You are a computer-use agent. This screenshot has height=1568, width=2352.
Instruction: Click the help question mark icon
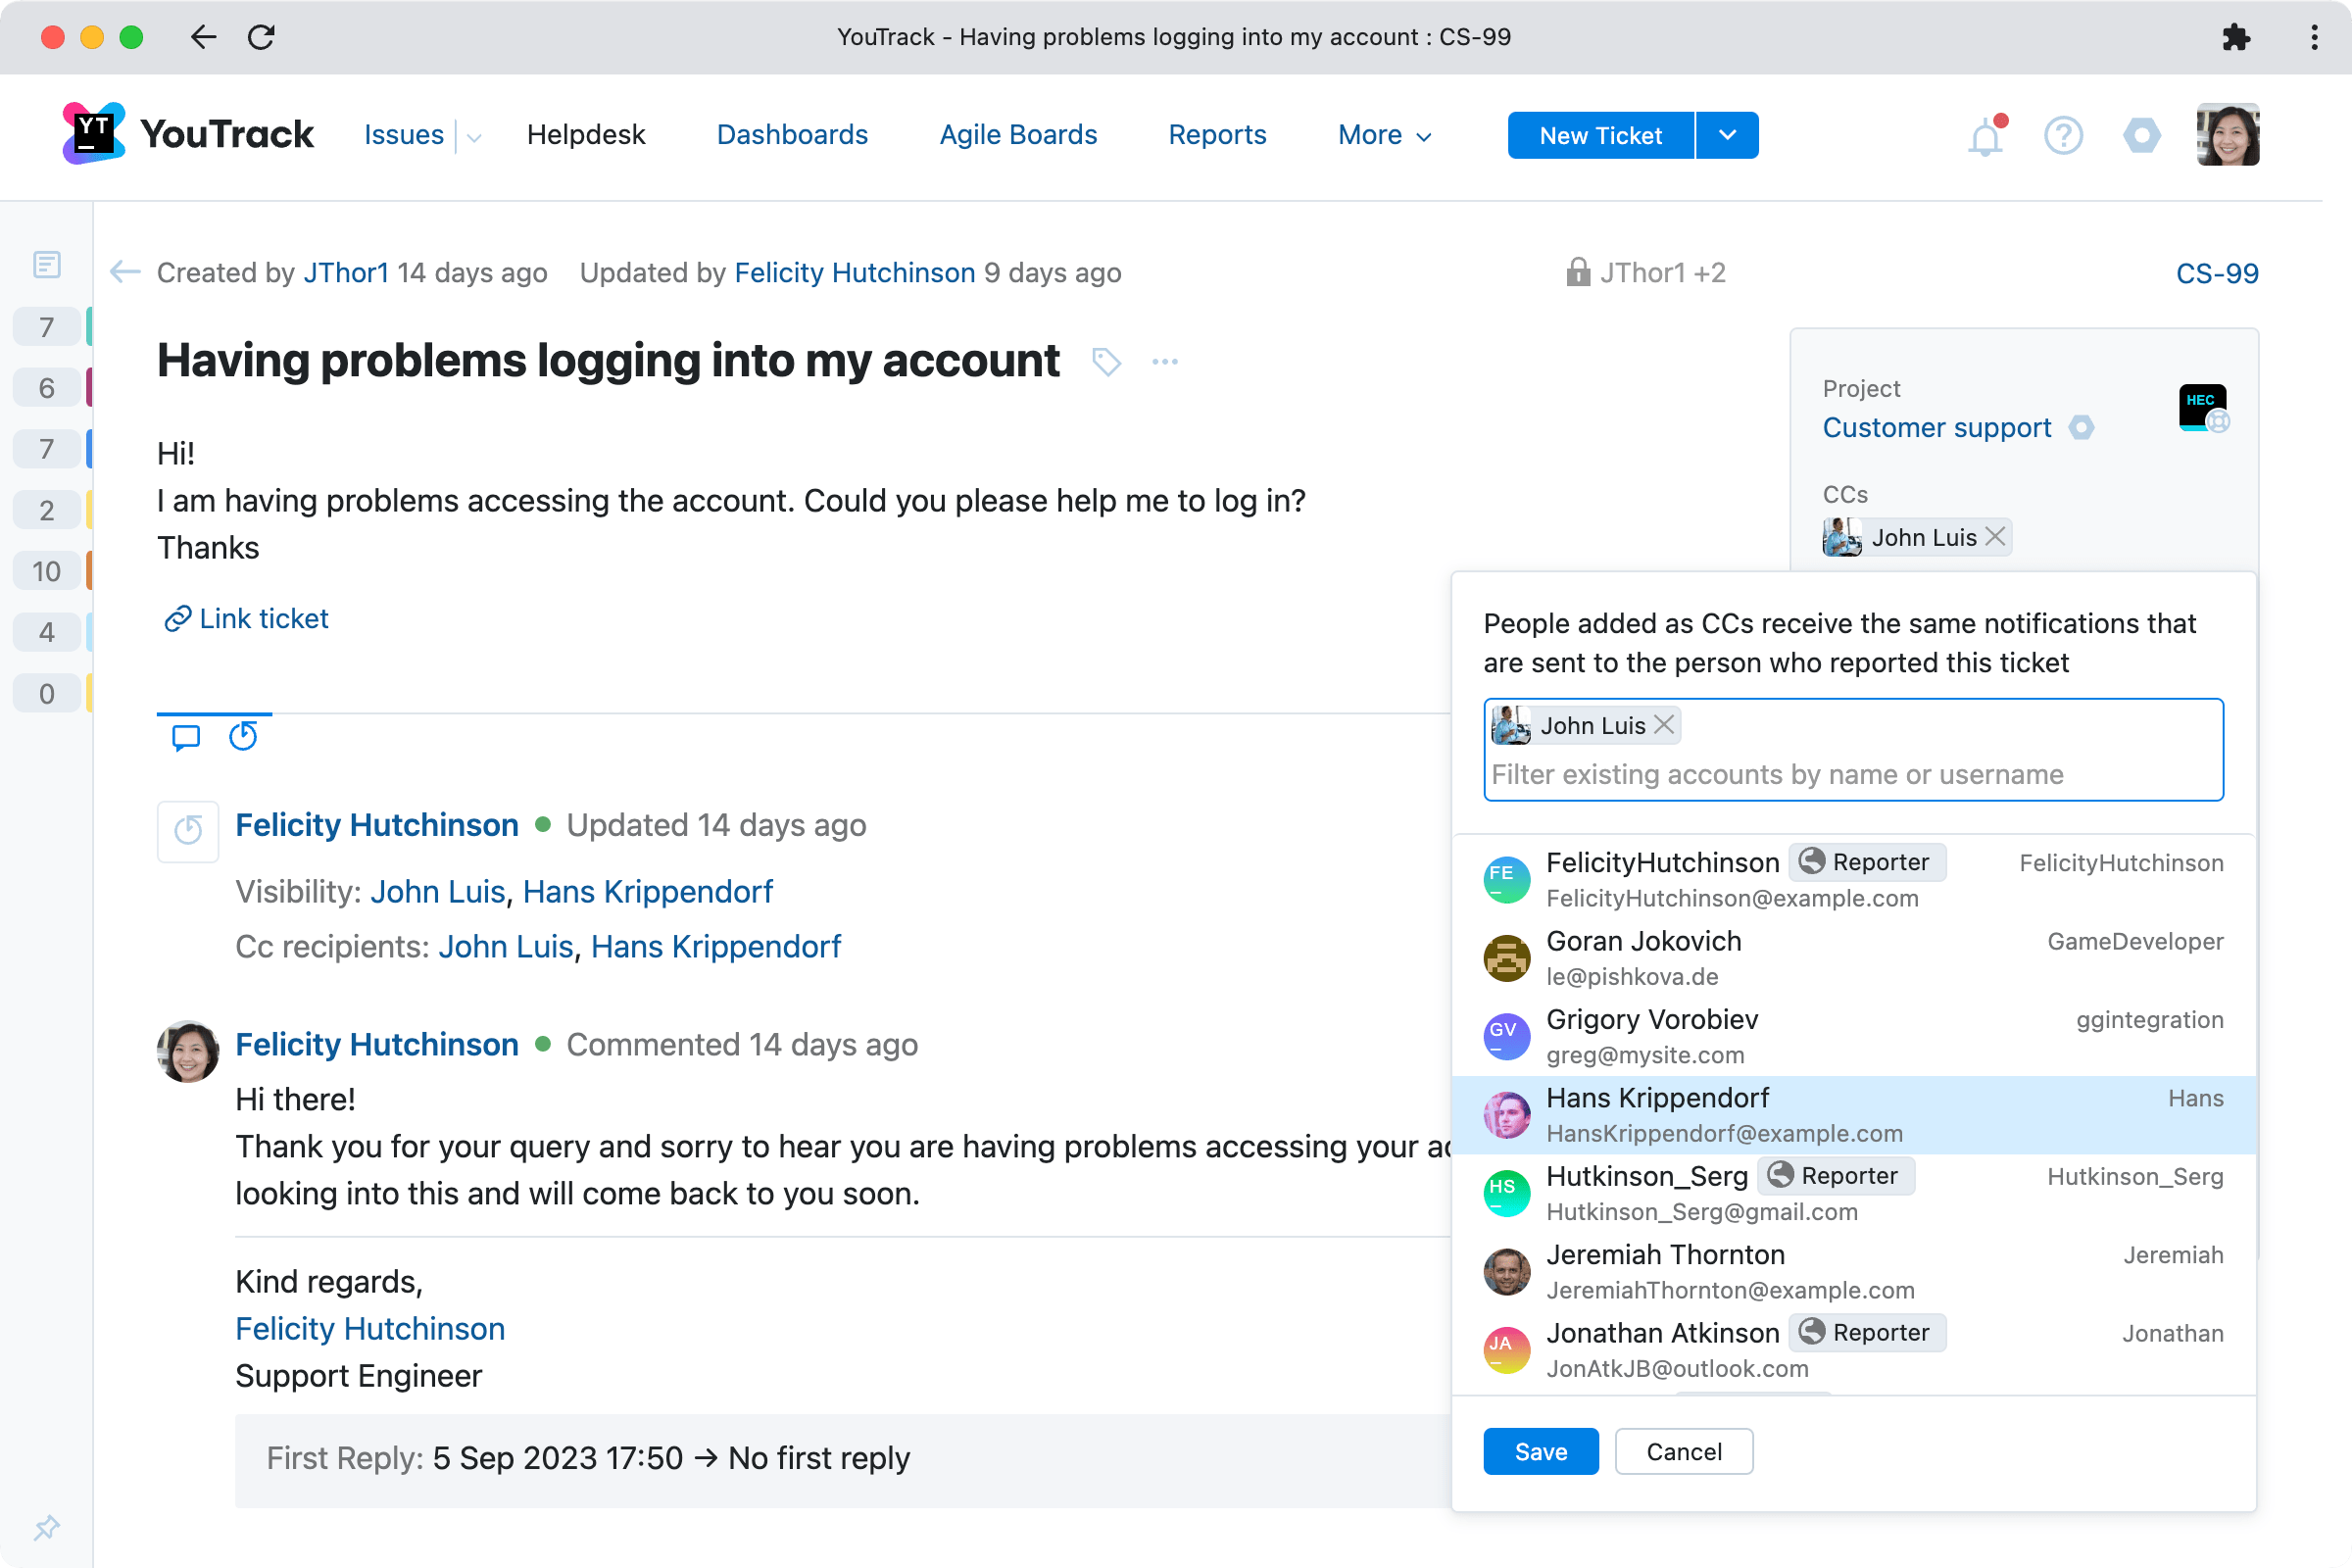2062,136
